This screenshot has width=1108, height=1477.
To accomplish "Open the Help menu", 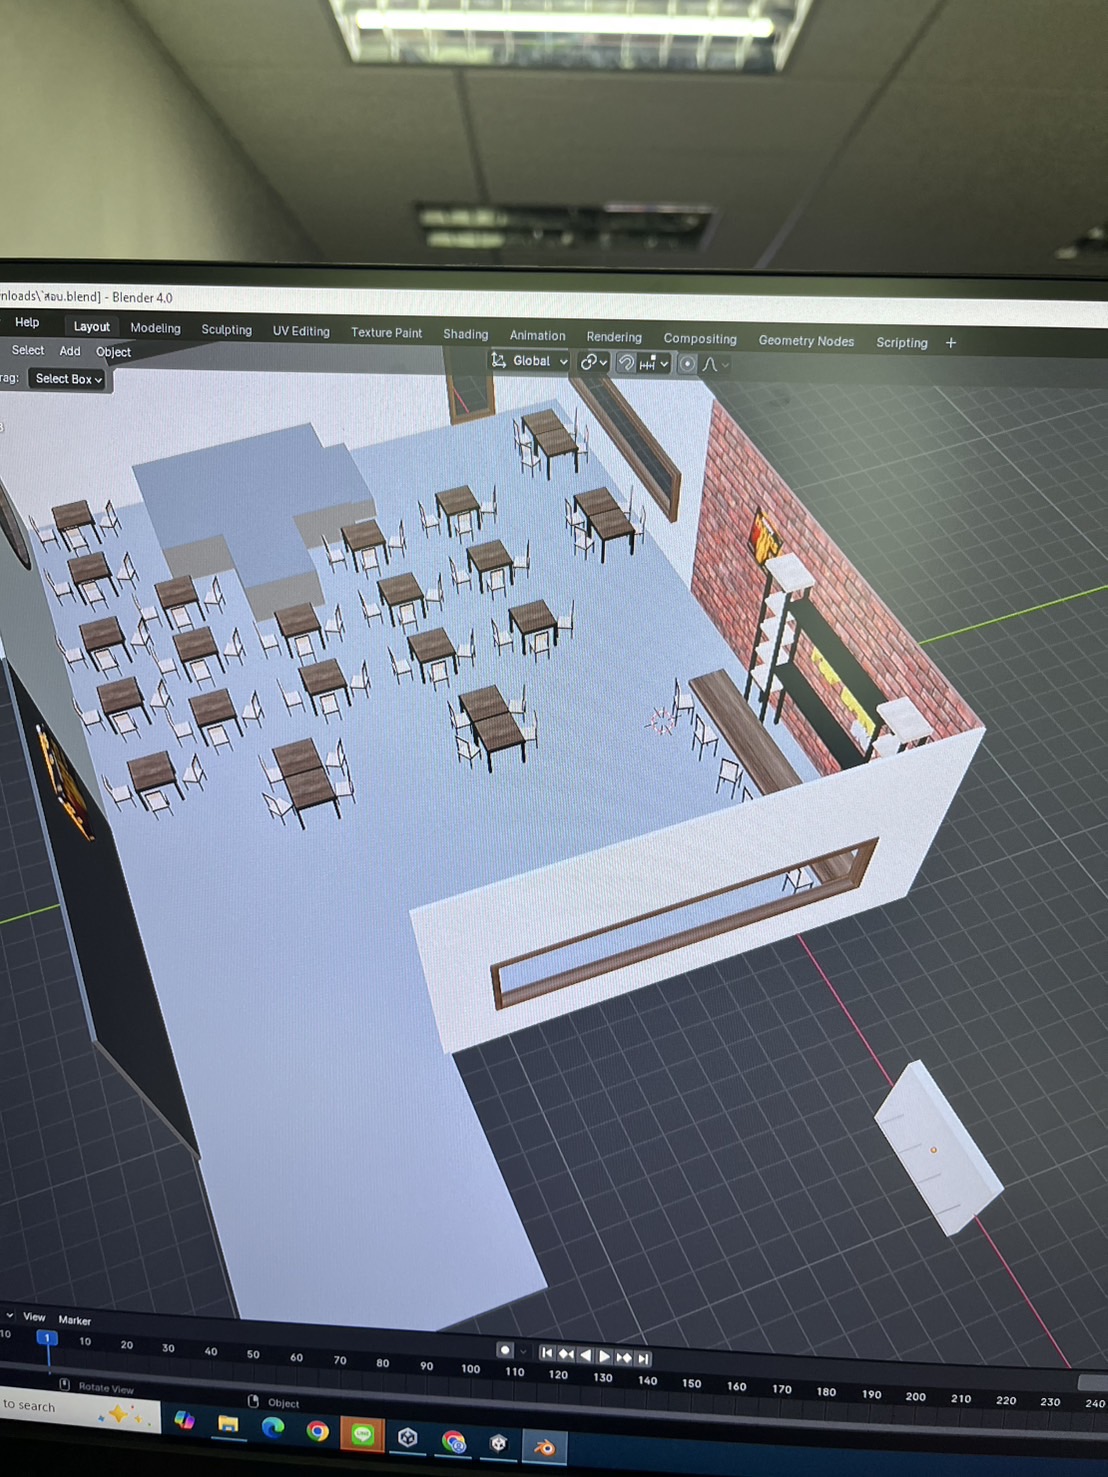I will point(27,322).
